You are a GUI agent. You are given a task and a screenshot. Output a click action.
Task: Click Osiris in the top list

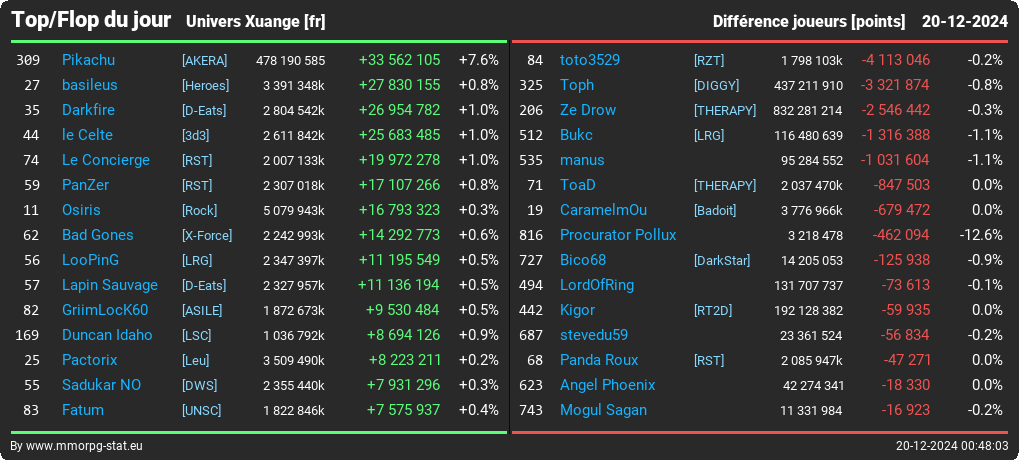[x=81, y=210]
